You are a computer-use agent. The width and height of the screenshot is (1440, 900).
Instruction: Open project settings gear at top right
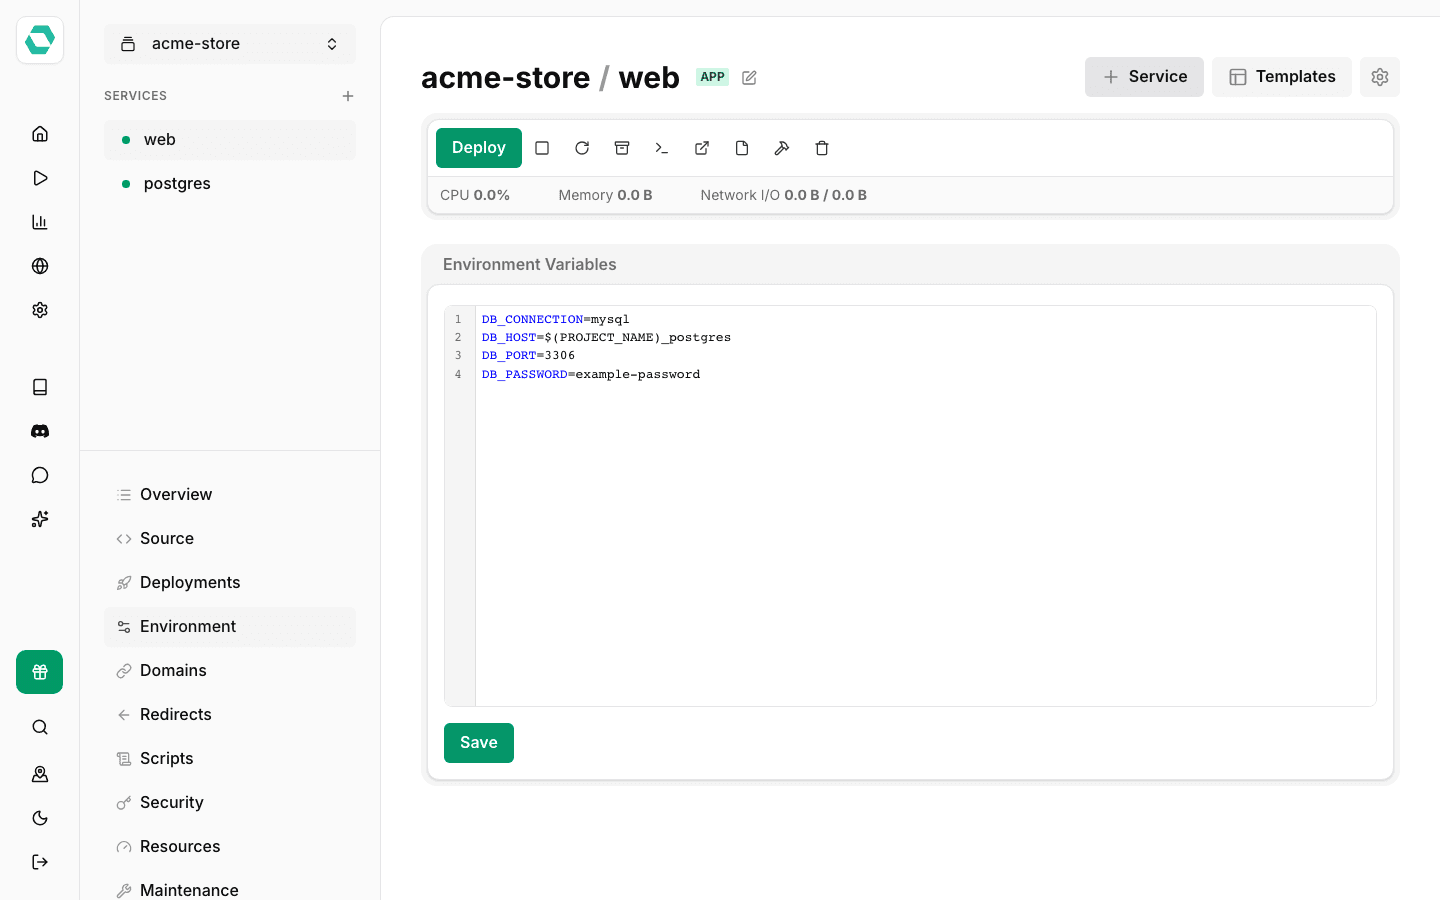point(1380,77)
